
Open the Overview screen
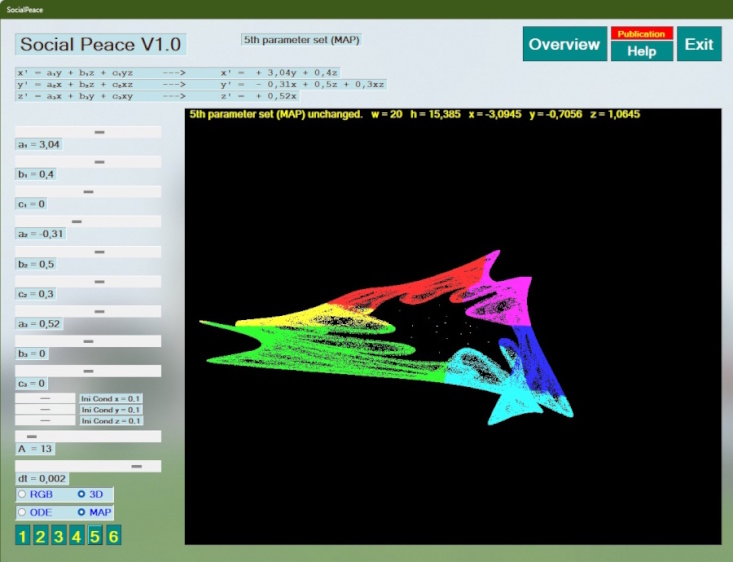click(x=564, y=44)
